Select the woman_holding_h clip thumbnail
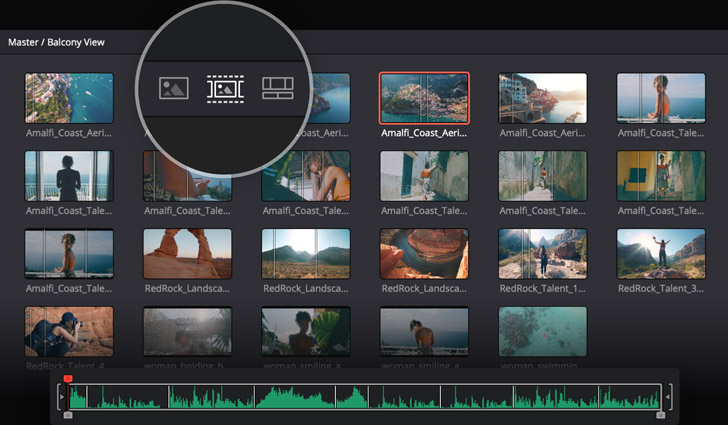 pos(187,332)
